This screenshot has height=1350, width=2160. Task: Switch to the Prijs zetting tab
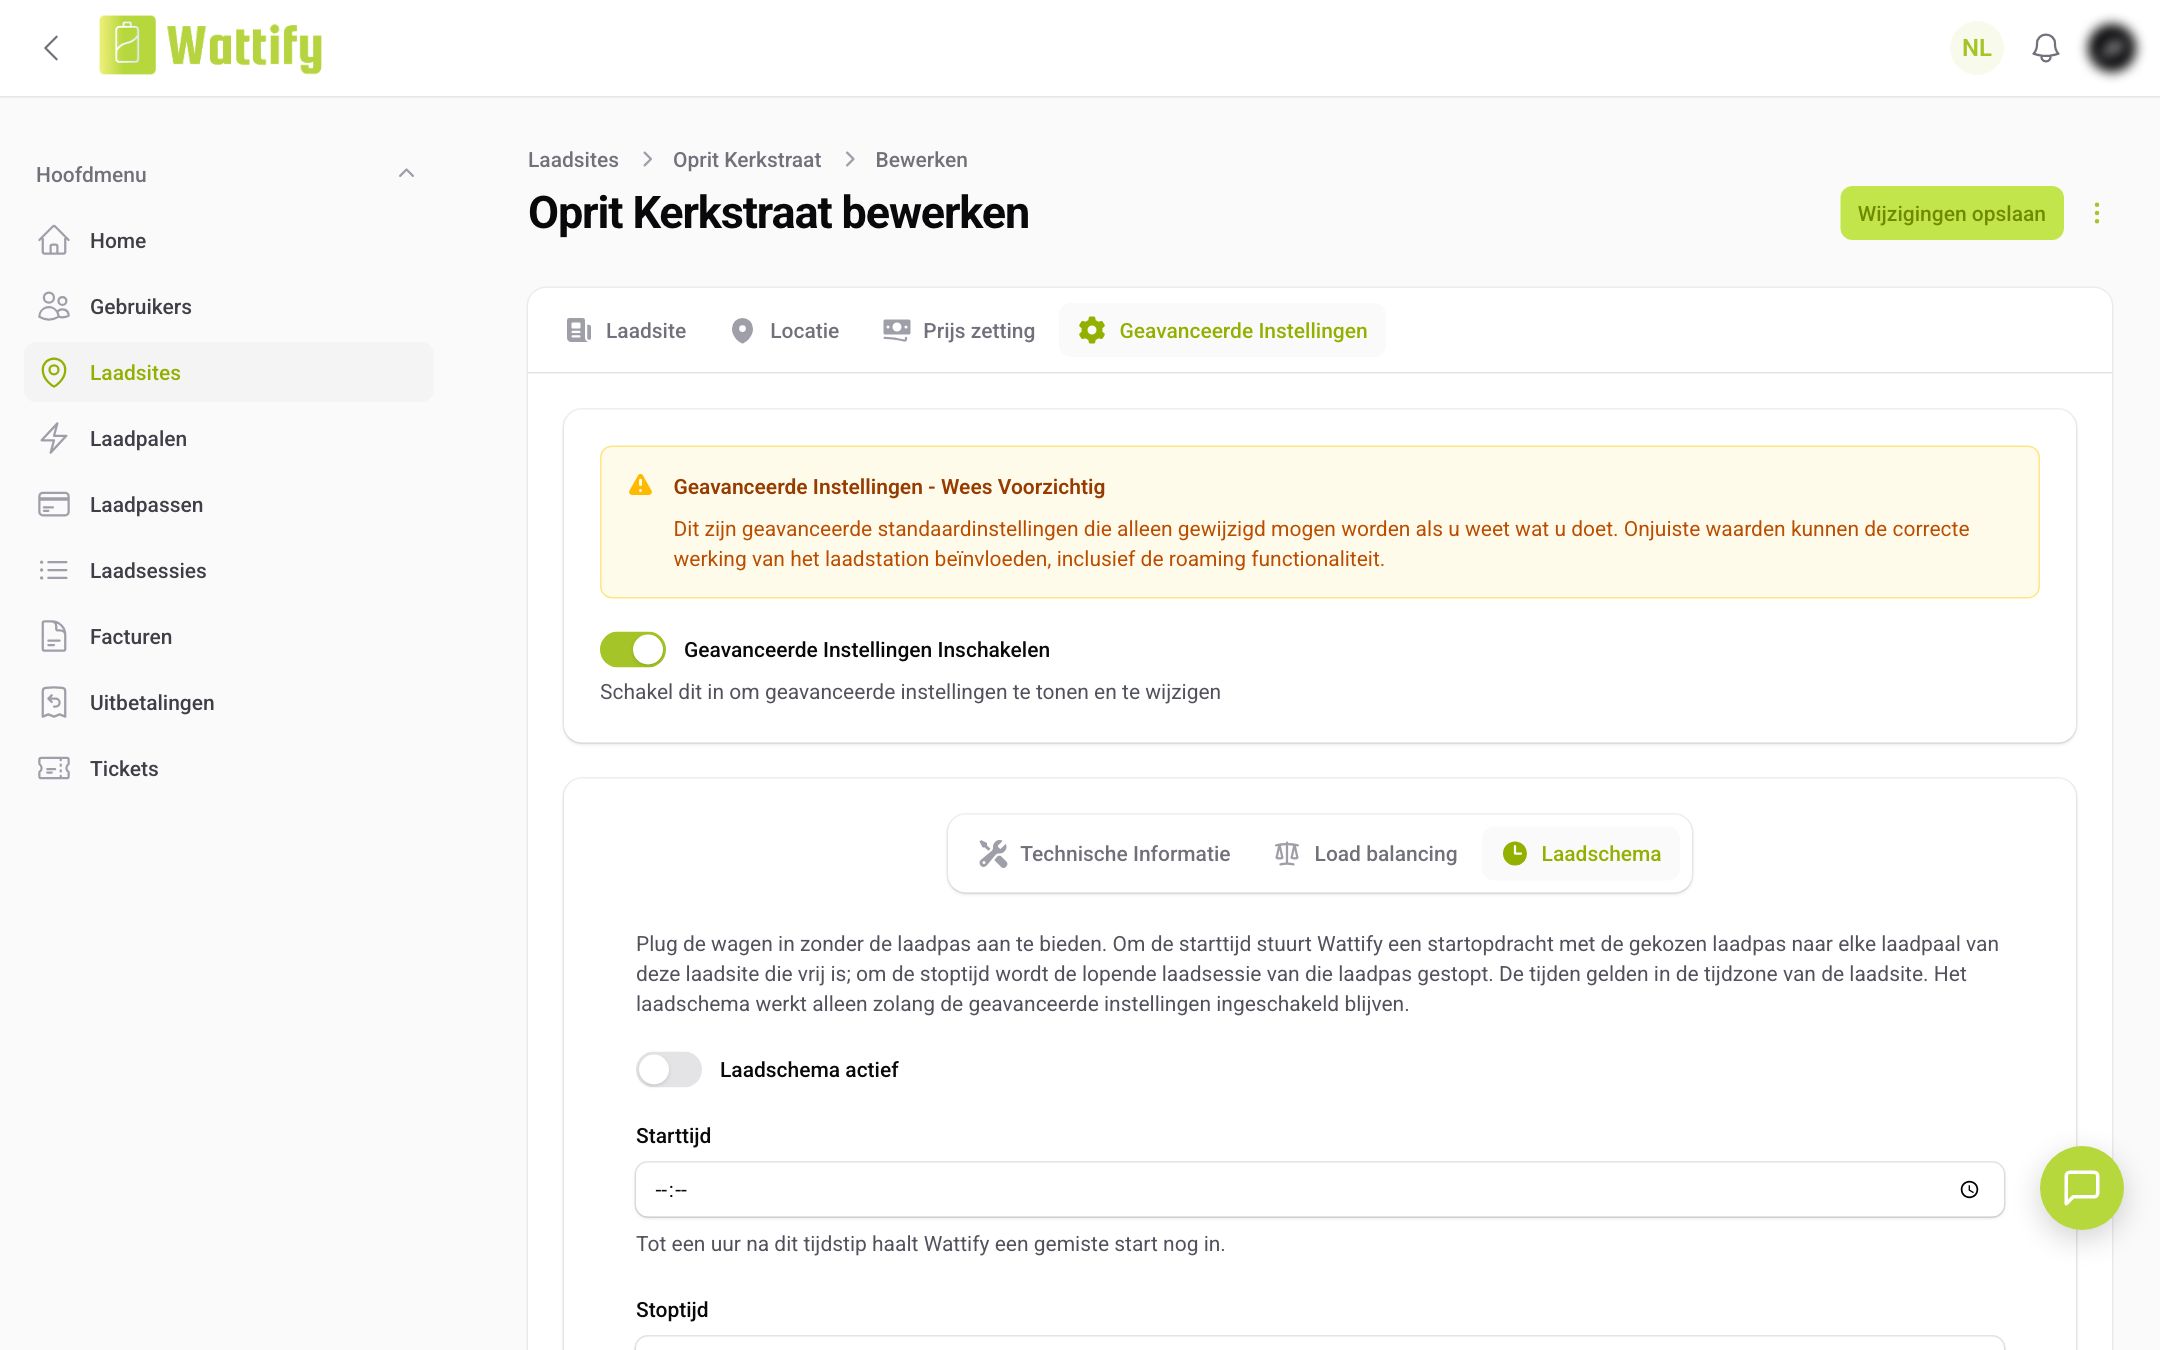[x=959, y=331]
